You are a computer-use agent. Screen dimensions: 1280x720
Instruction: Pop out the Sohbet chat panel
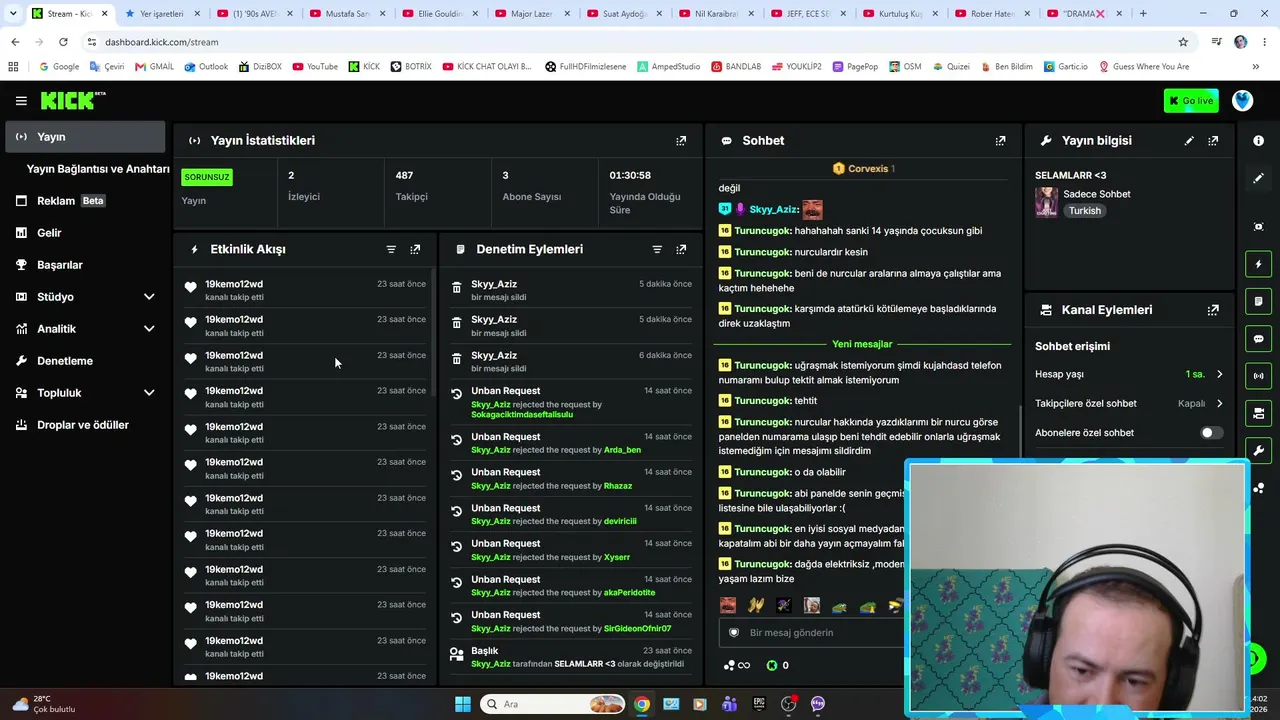[1000, 141]
